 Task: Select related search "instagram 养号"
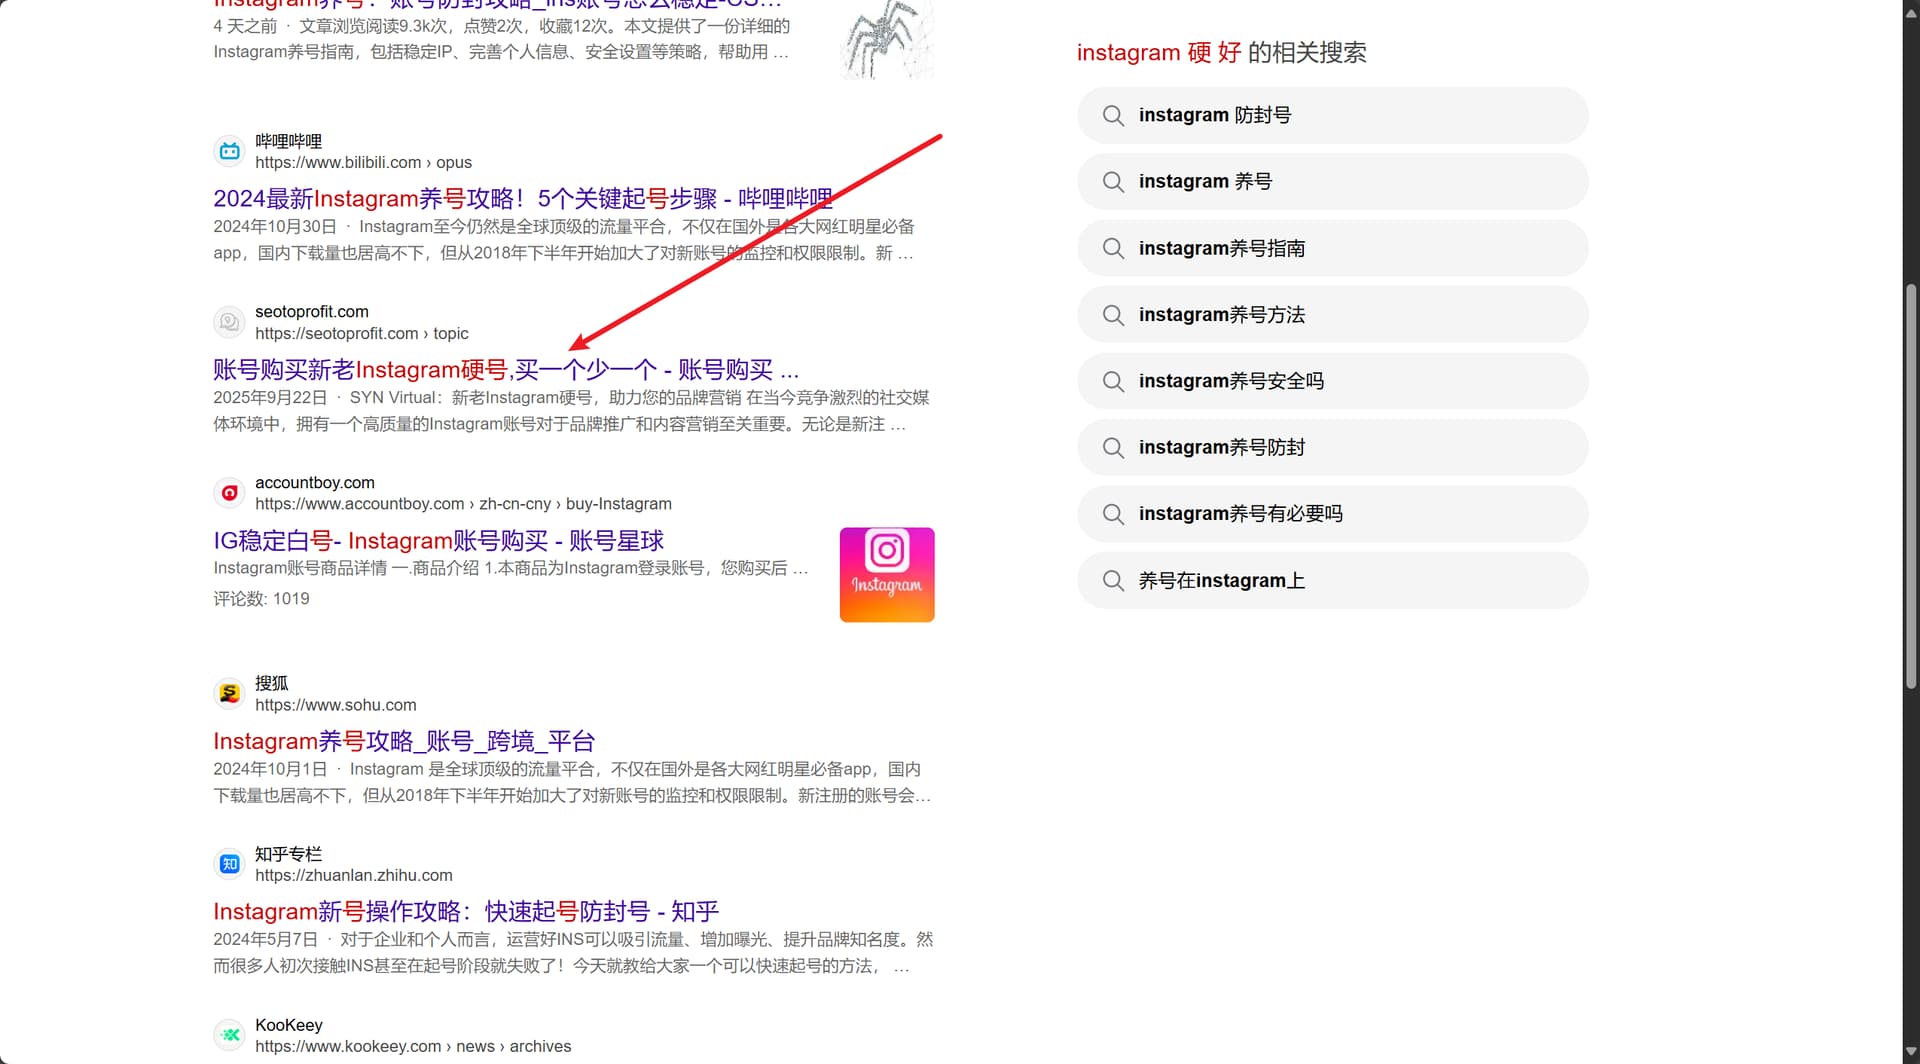pyautogui.click(x=1205, y=182)
